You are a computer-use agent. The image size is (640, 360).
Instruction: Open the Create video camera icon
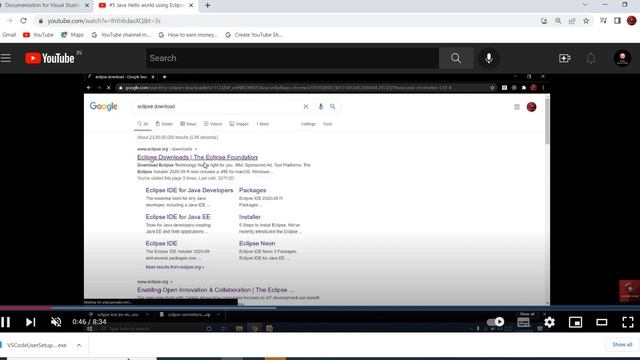(x=565, y=58)
